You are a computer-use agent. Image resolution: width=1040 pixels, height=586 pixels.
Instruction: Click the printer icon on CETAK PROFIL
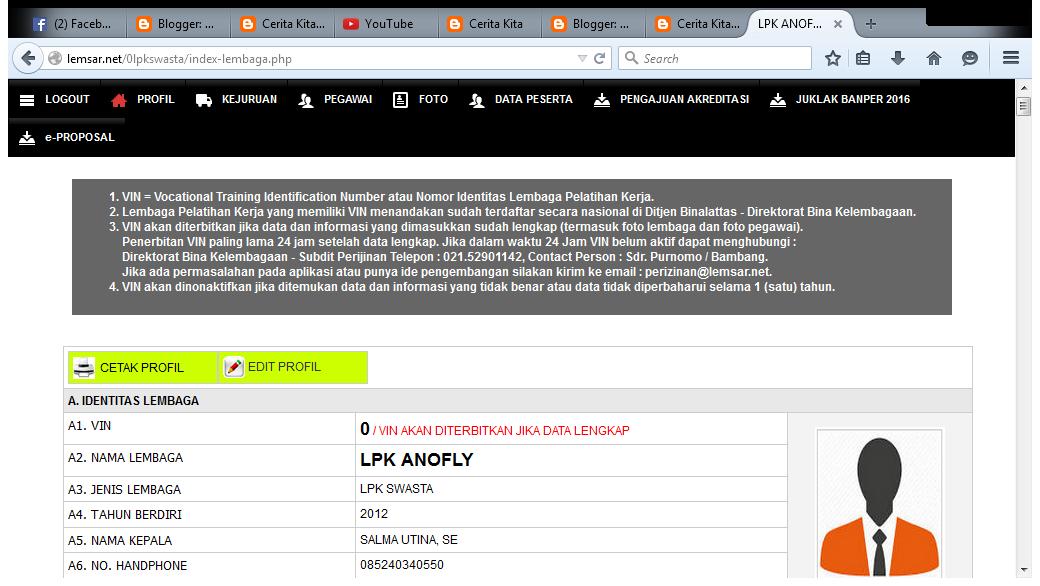point(84,367)
